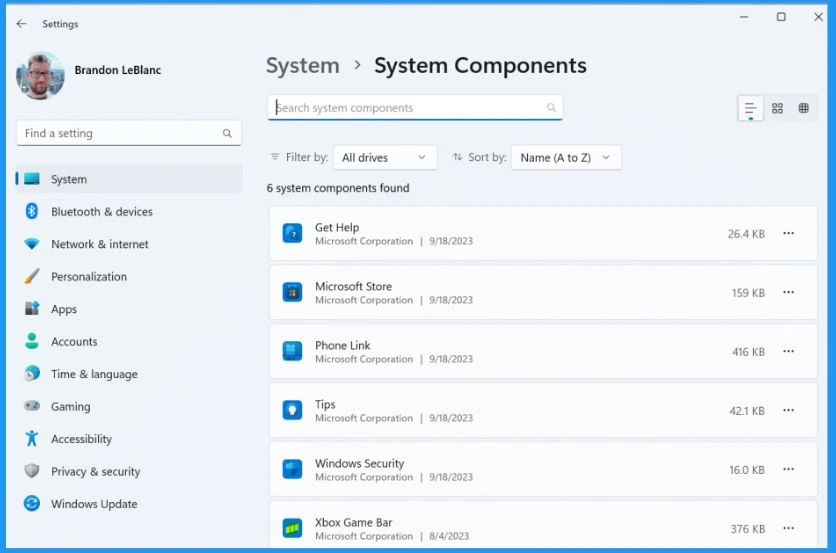The height and width of the screenshot is (553, 836).
Task: Select Accessibility in sidebar
Action: [x=128, y=439]
